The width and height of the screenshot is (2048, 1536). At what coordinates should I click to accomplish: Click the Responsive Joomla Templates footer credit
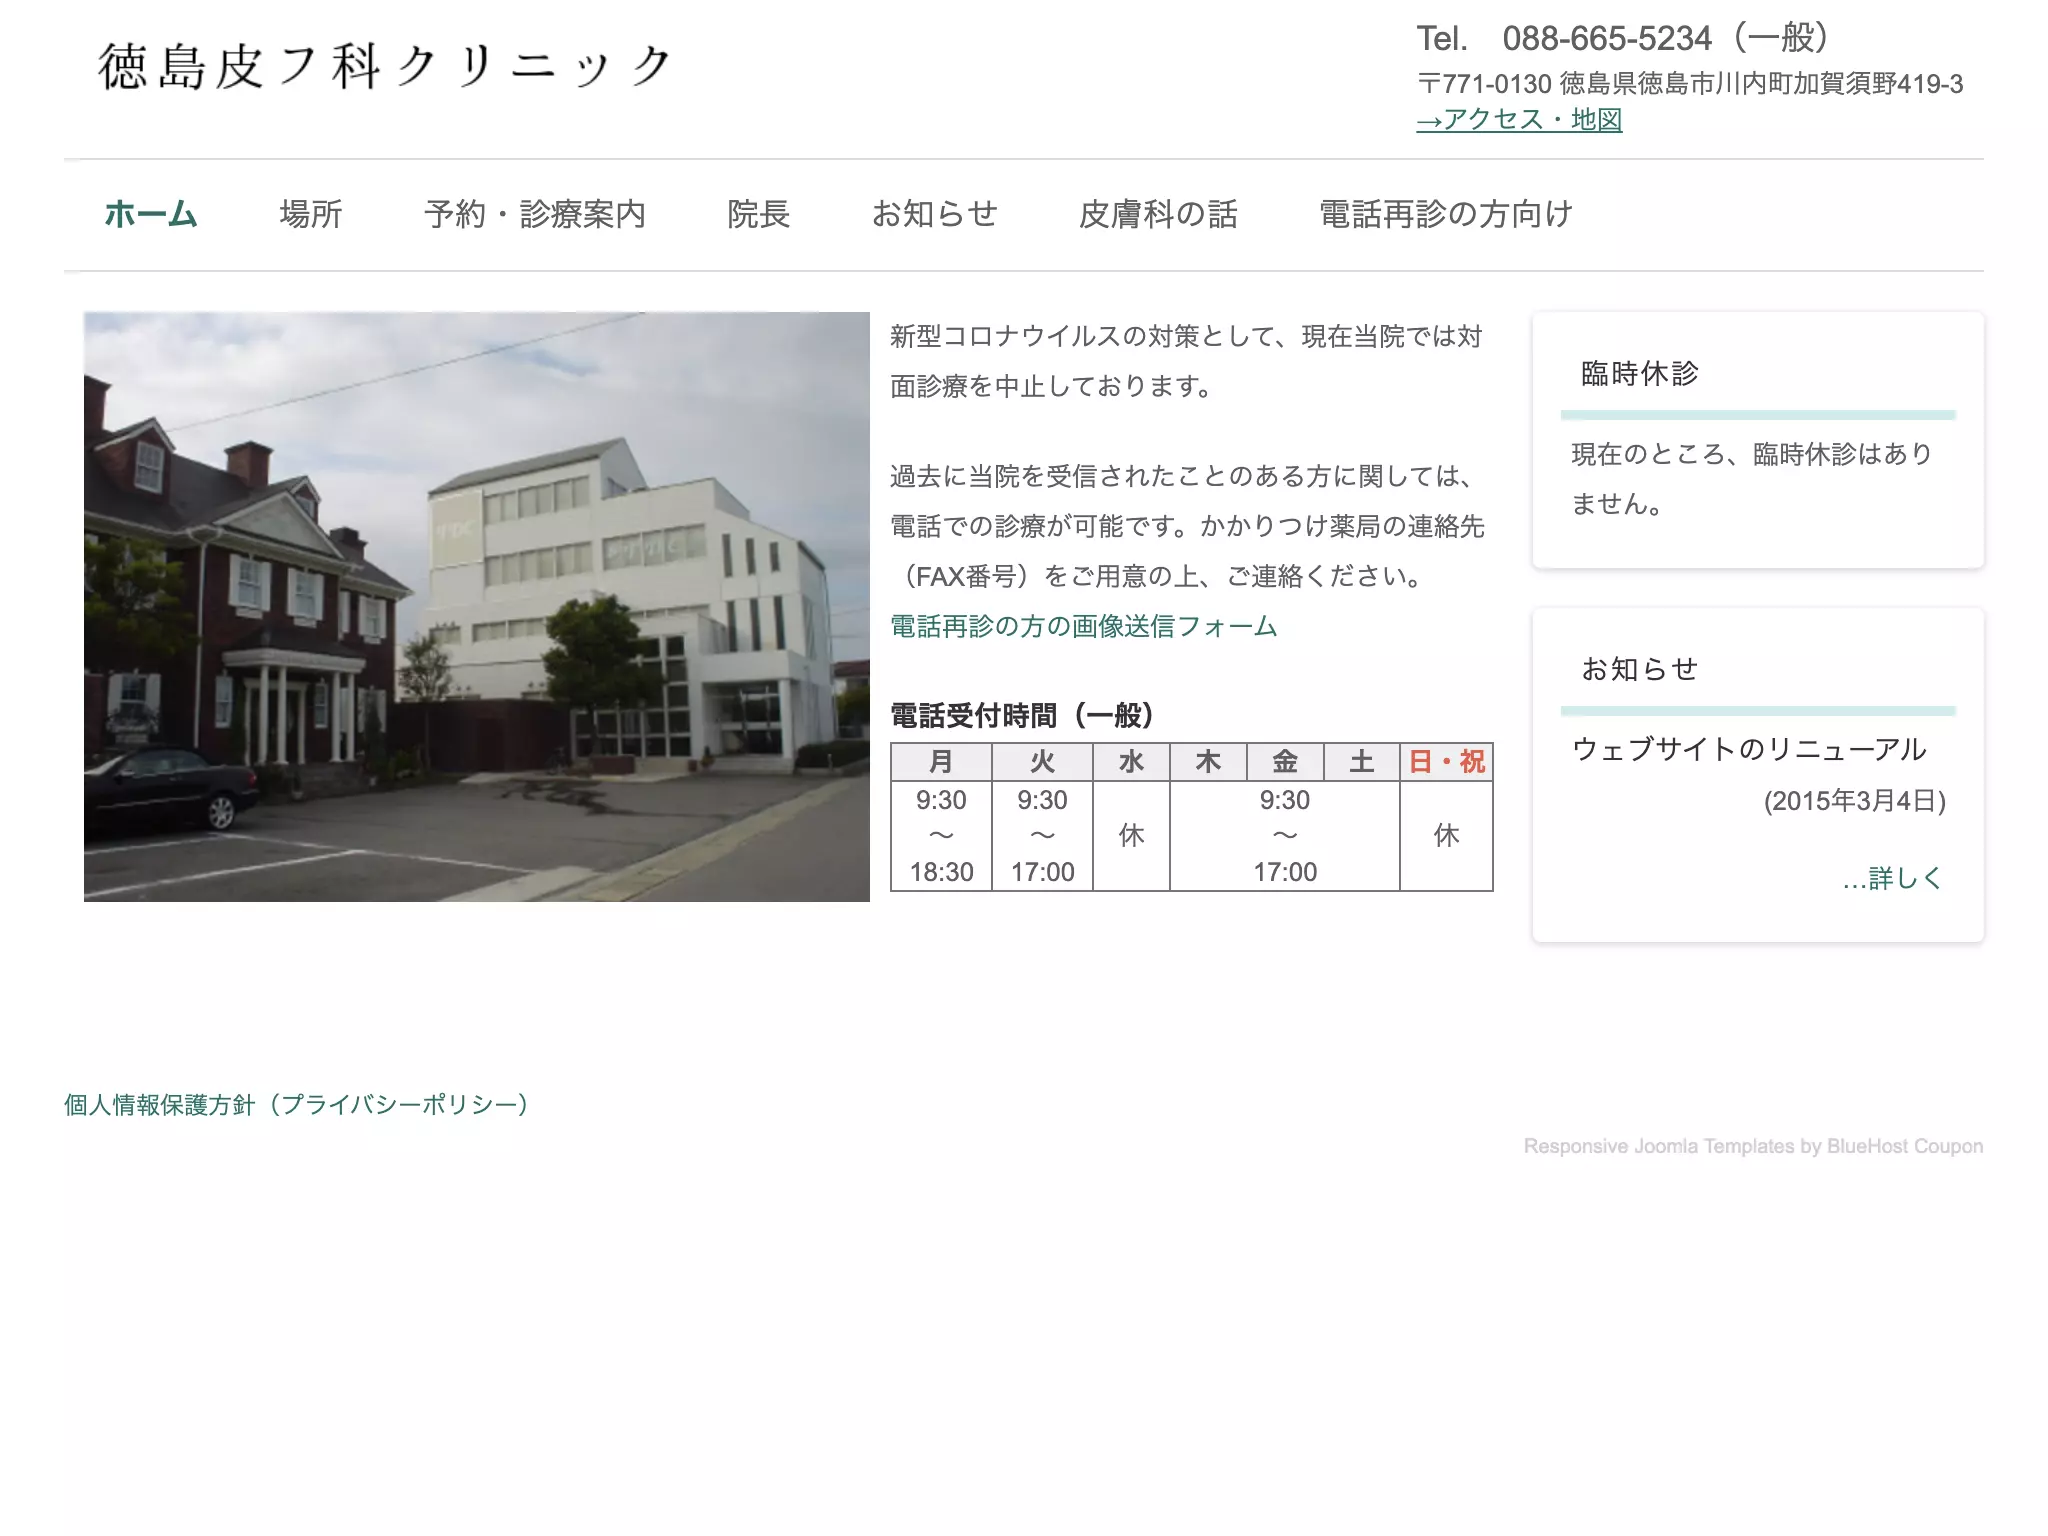[x=1753, y=1146]
